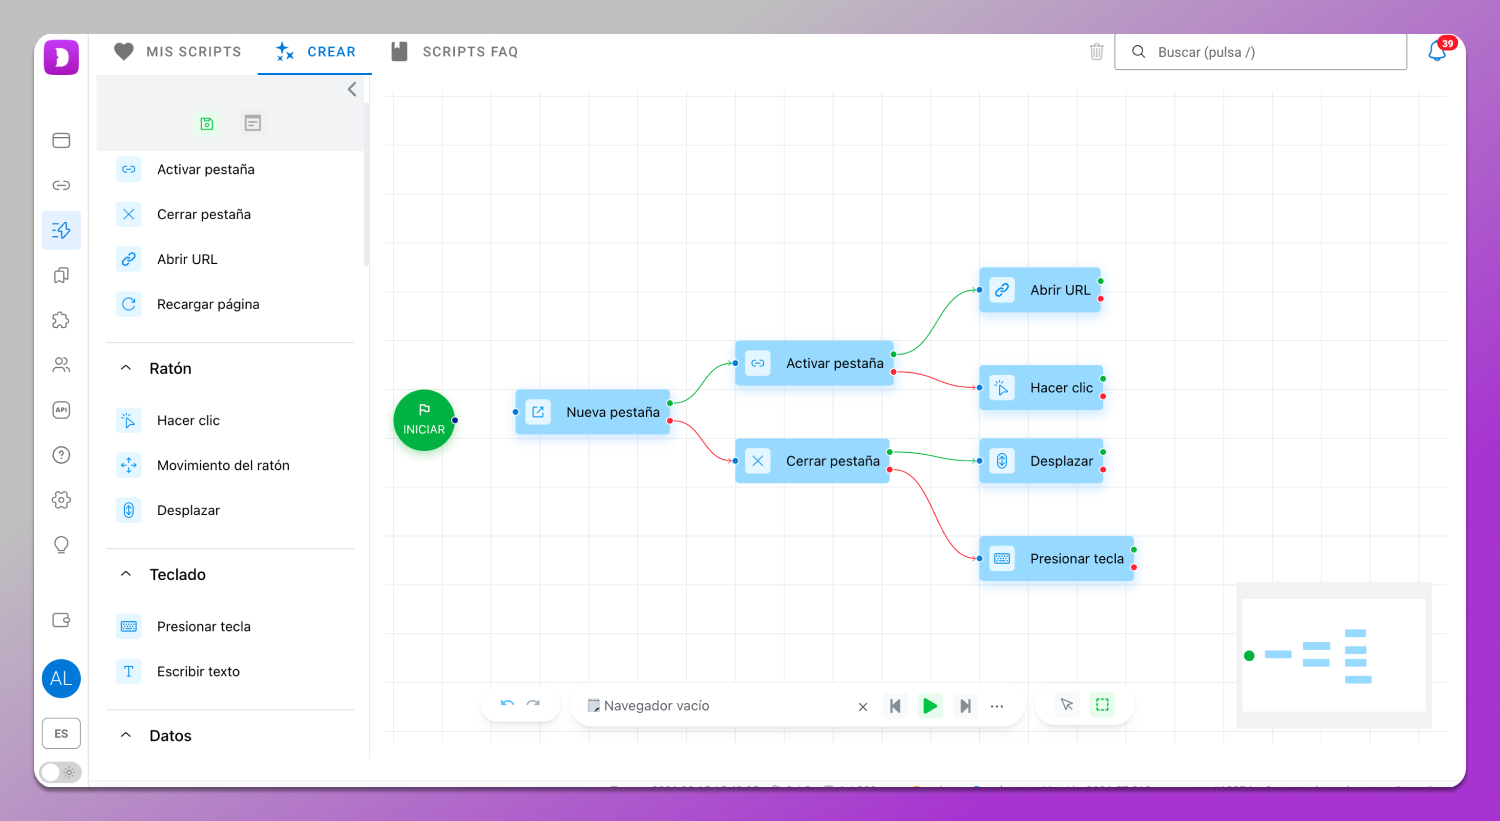Click the undo arrow in bottom toolbar

click(x=507, y=704)
